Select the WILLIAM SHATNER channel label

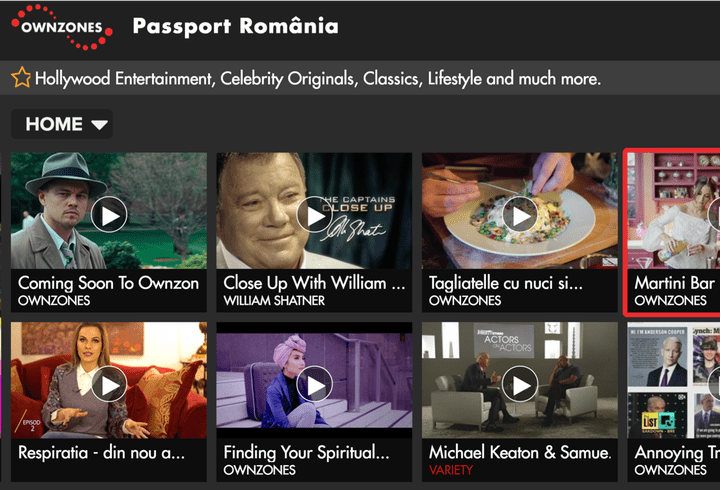click(x=274, y=301)
